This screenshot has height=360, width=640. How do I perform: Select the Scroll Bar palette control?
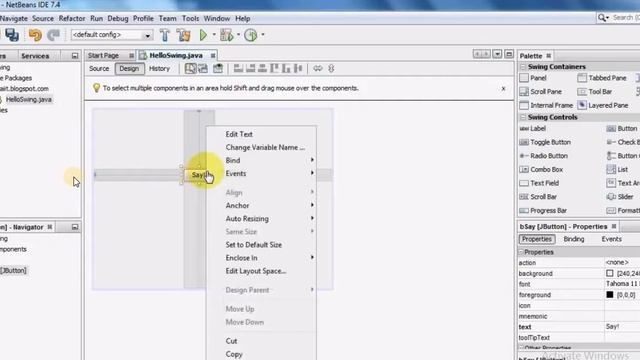(538, 197)
